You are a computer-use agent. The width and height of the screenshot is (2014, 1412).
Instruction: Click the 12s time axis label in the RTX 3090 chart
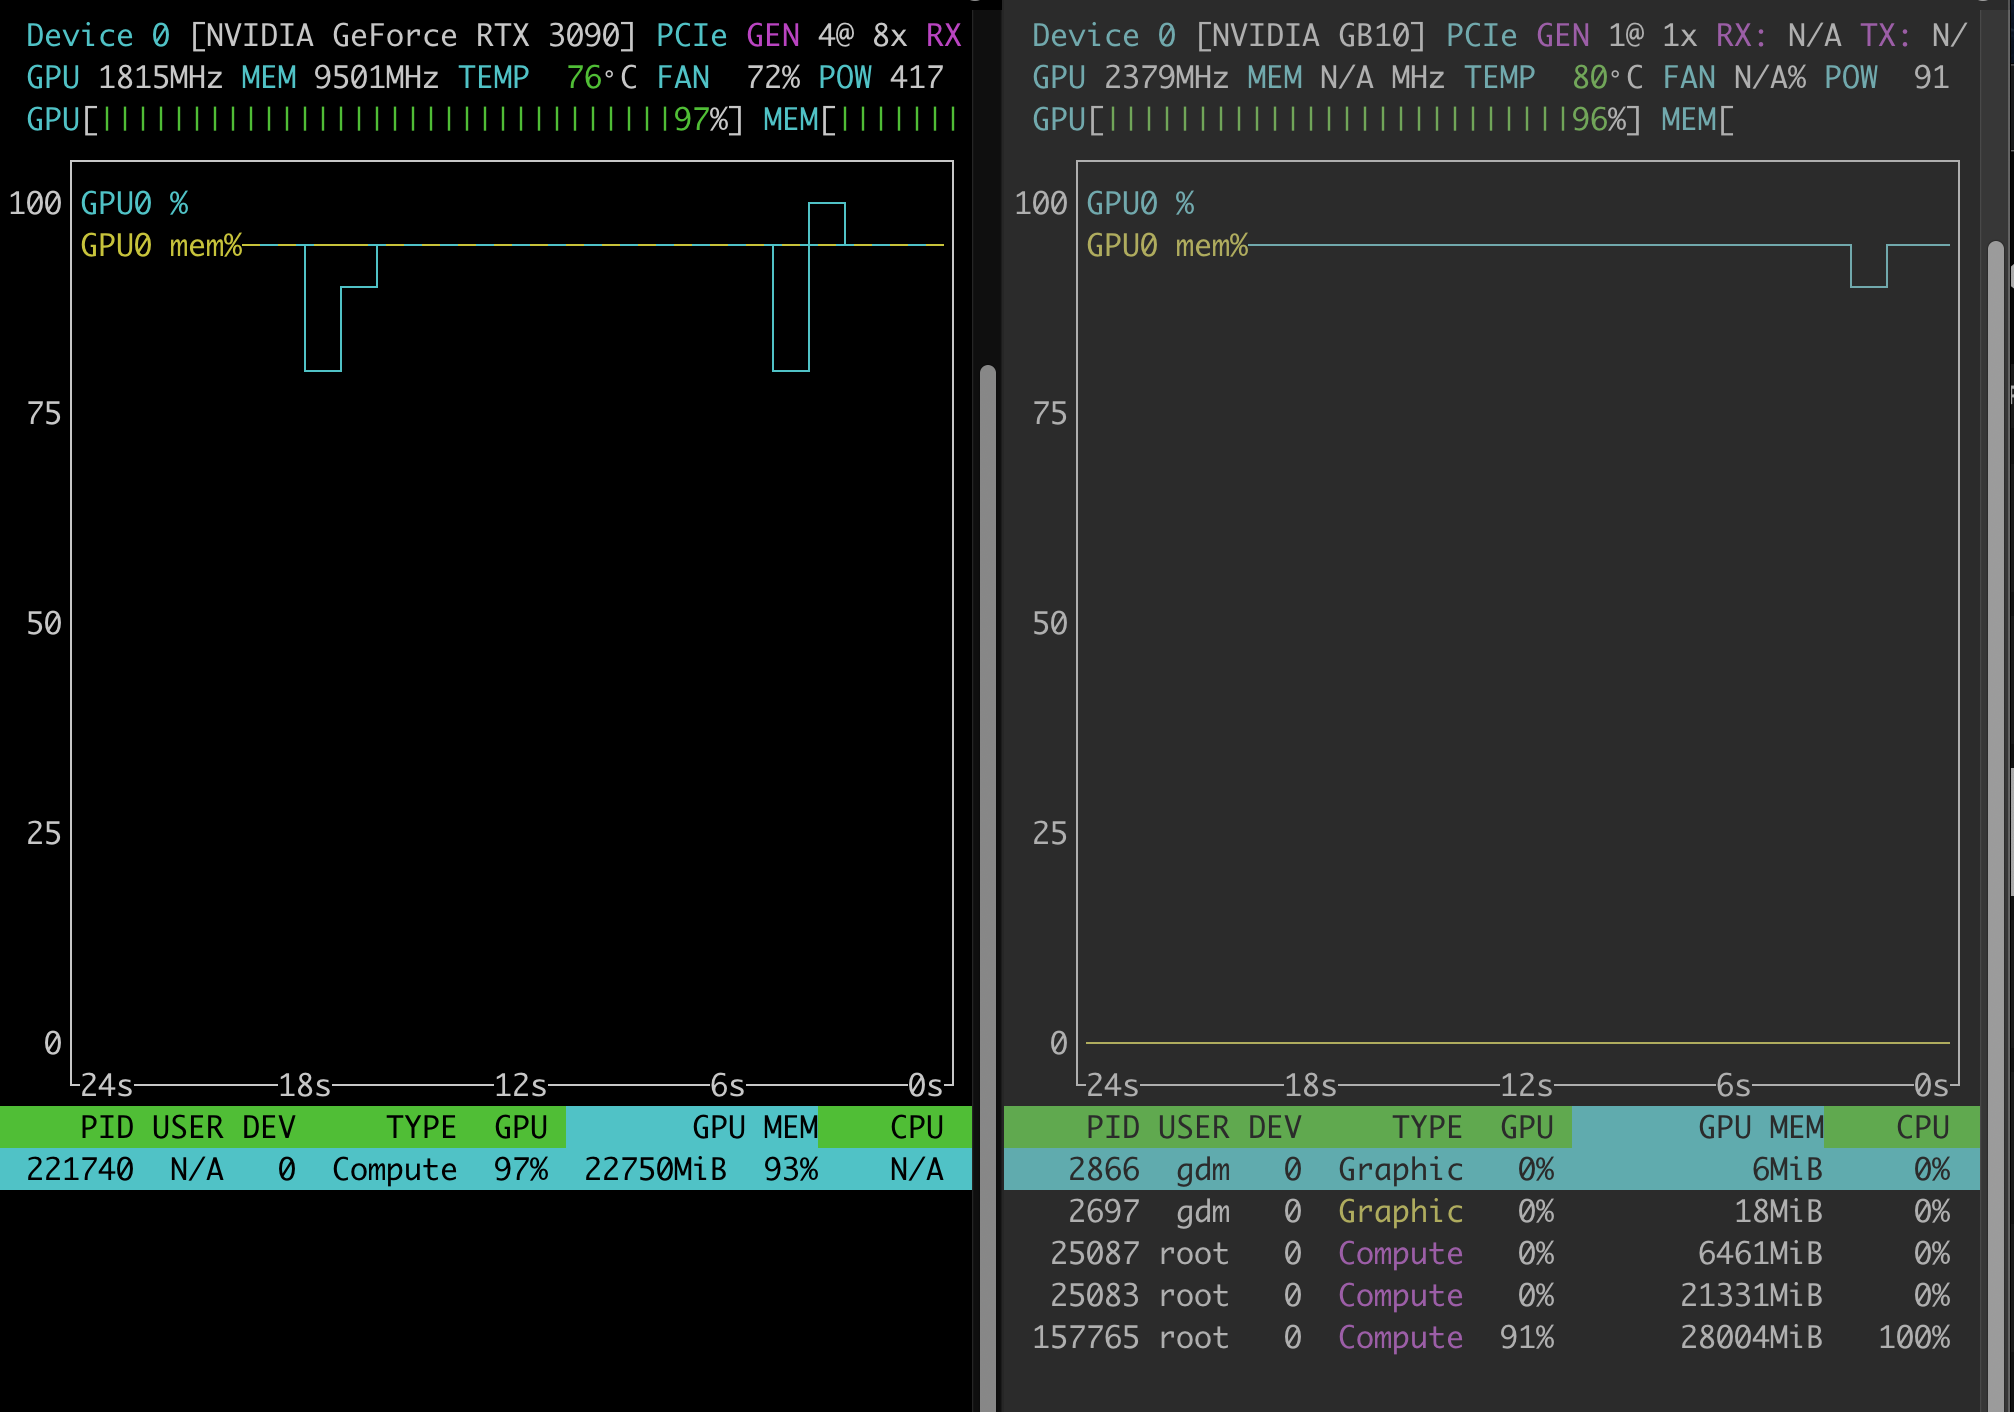(520, 1085)
